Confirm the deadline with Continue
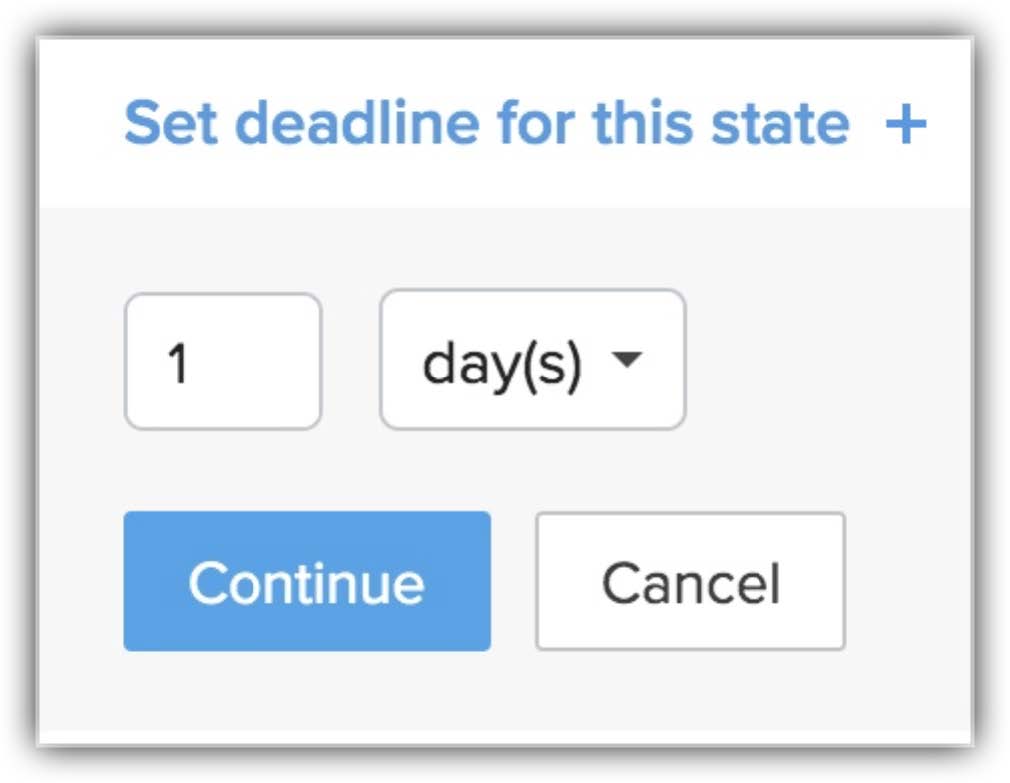The height and width of the screenshot is (783, 1010). tap(307, 581)
